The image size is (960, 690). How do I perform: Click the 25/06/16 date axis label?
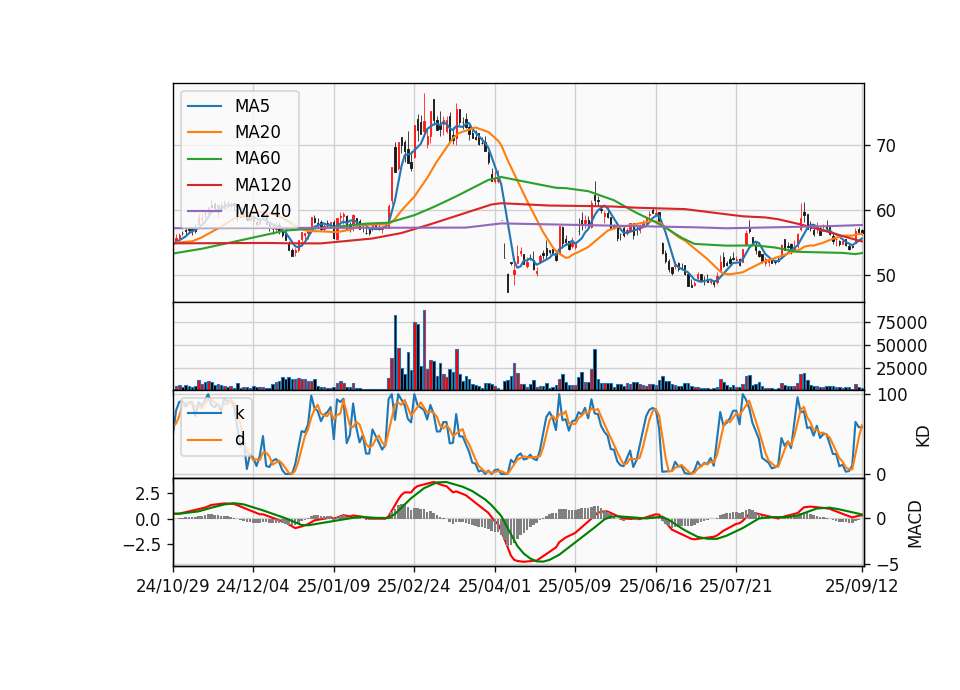click(656, 586)
